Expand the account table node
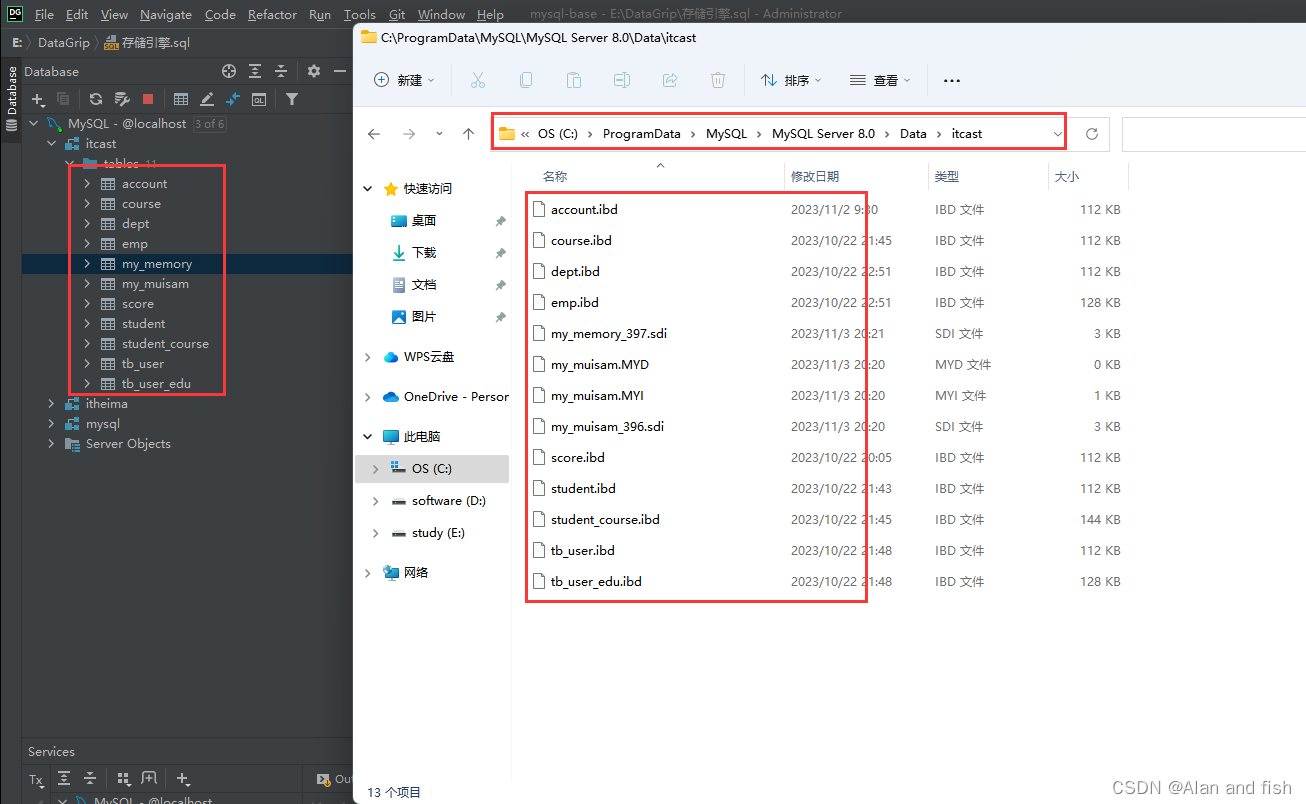1306x804 pixels. [87, 184]
